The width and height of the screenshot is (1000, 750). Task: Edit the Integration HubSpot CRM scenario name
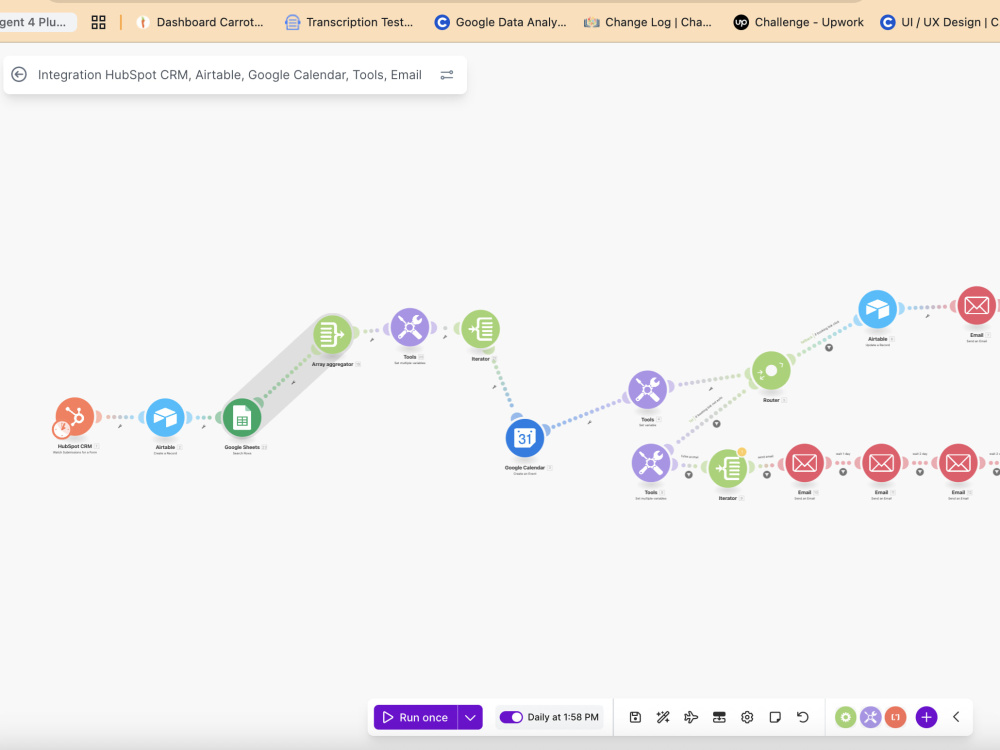[x=230, y=75]
